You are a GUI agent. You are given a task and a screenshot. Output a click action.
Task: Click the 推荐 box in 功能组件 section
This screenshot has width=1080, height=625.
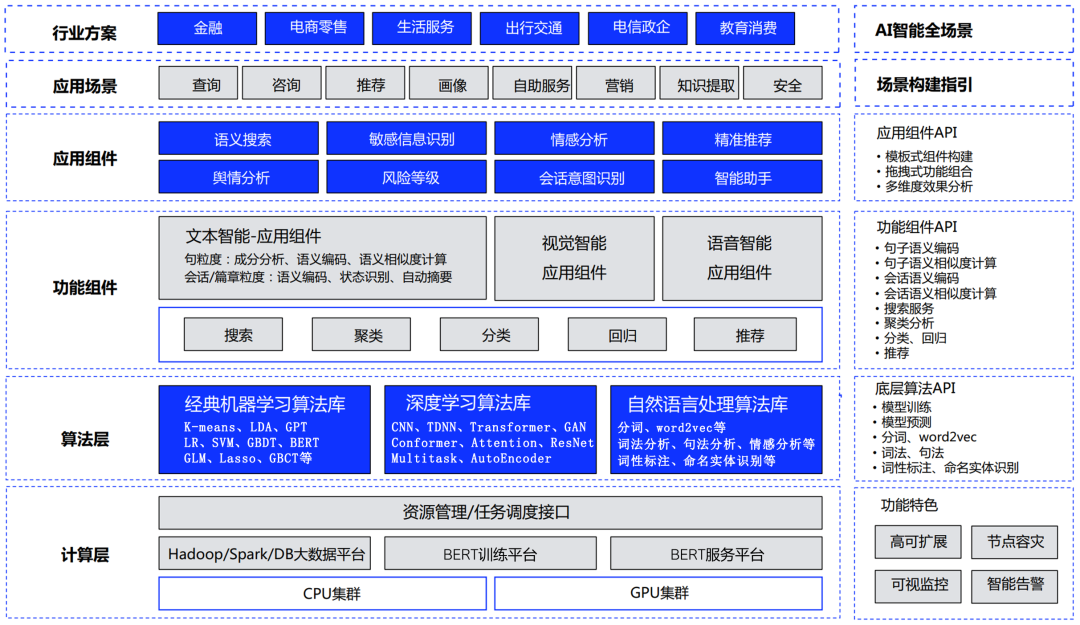(745, 334)
